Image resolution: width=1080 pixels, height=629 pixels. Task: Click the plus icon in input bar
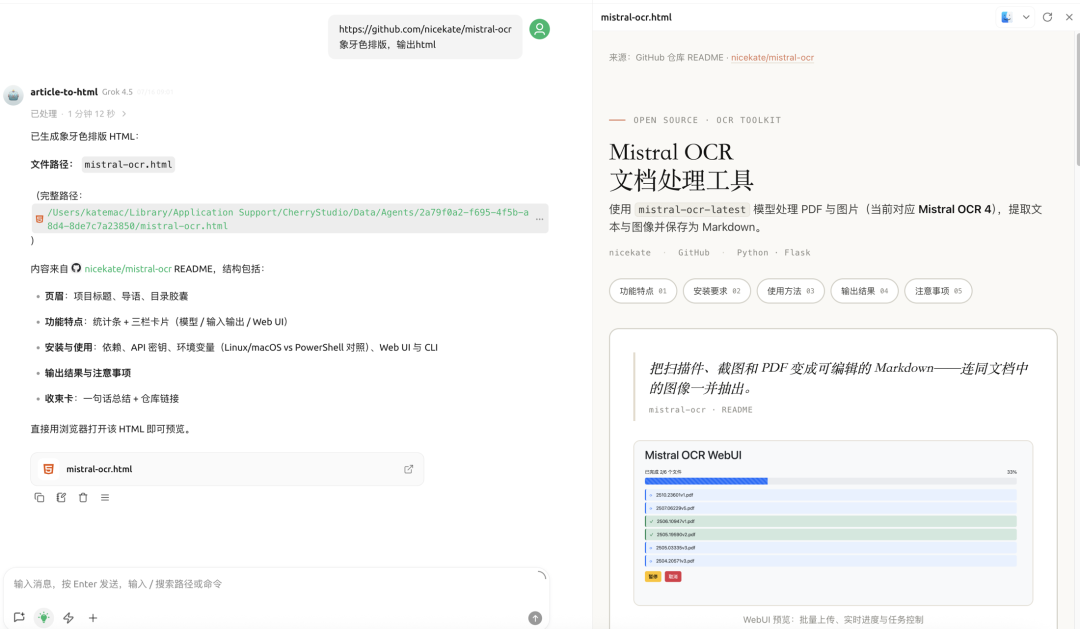point(93,618)
